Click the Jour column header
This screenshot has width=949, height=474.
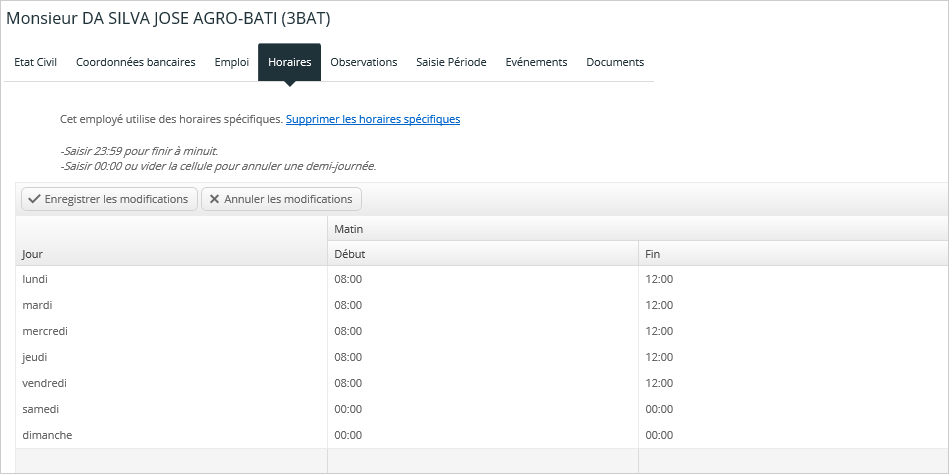[171, 241]
